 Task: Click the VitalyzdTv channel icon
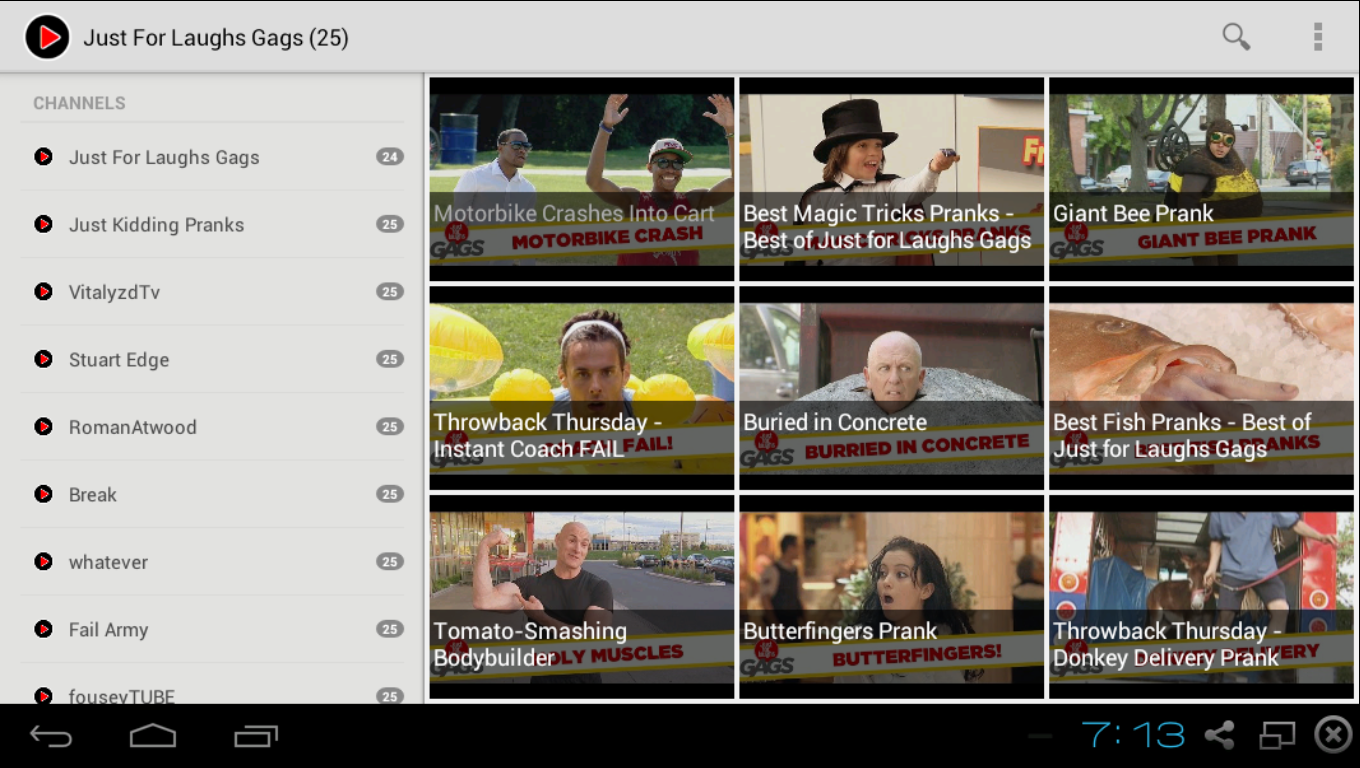tap(43, 291)
